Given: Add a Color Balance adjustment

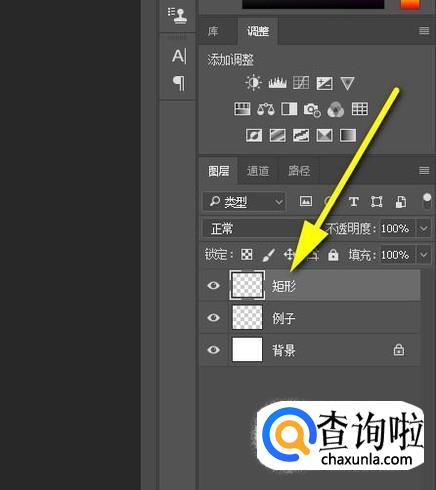Looking at the screenshot, I should (266, 109).
